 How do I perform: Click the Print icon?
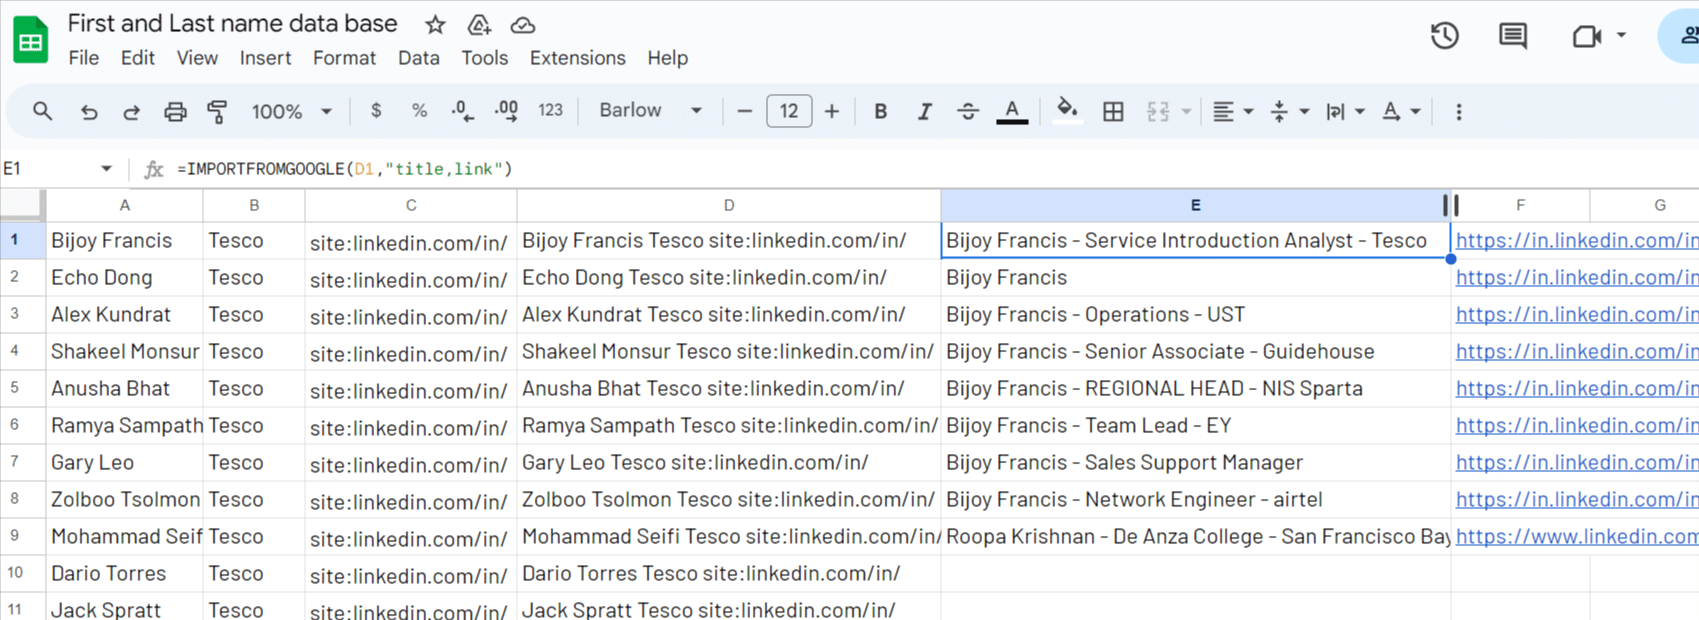point(175,112)
